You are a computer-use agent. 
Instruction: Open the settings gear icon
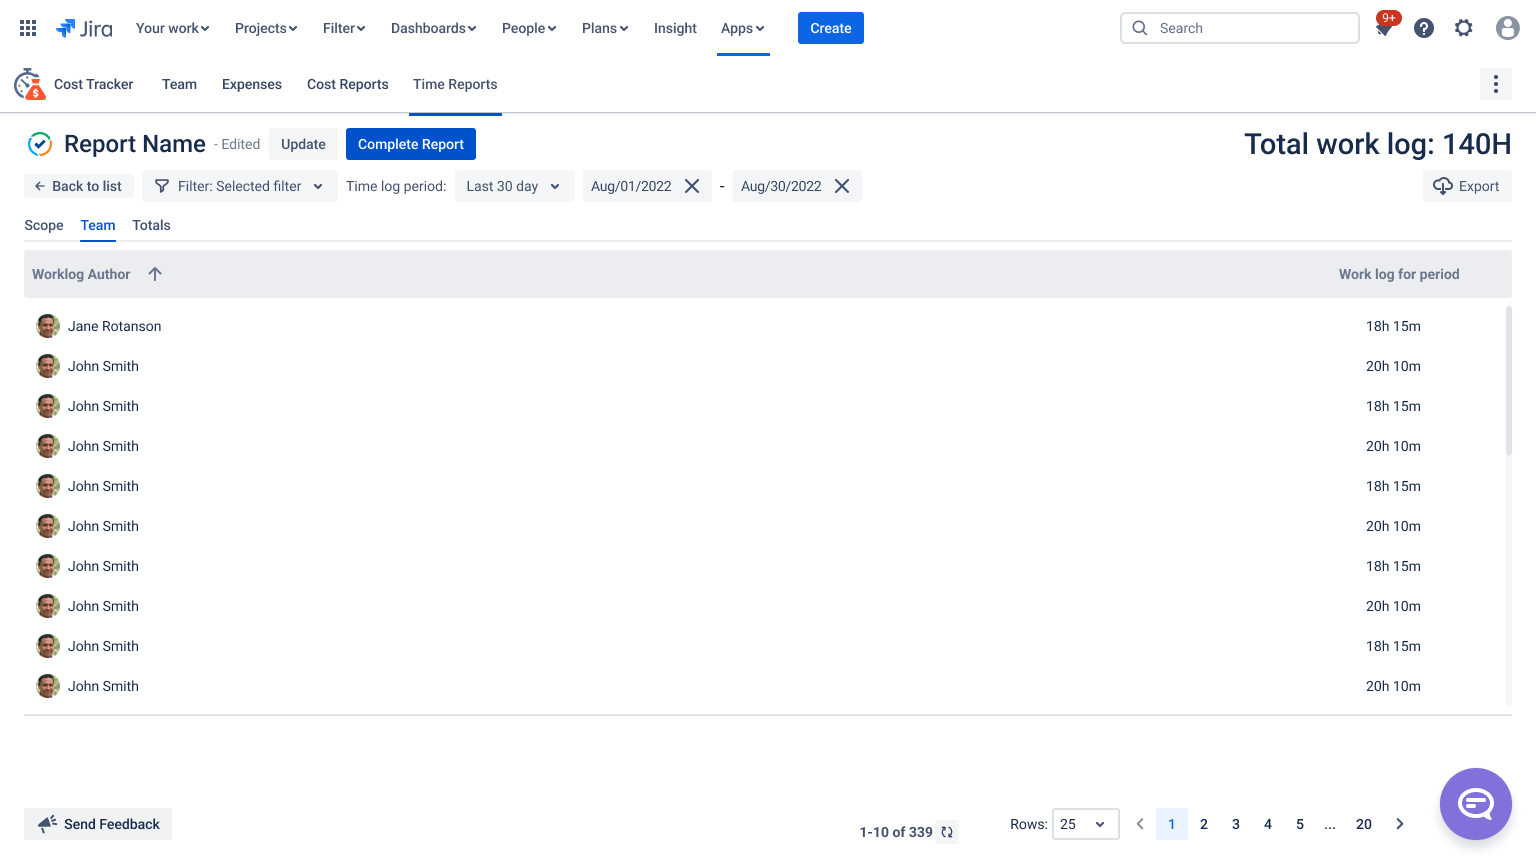(1464, 28)
